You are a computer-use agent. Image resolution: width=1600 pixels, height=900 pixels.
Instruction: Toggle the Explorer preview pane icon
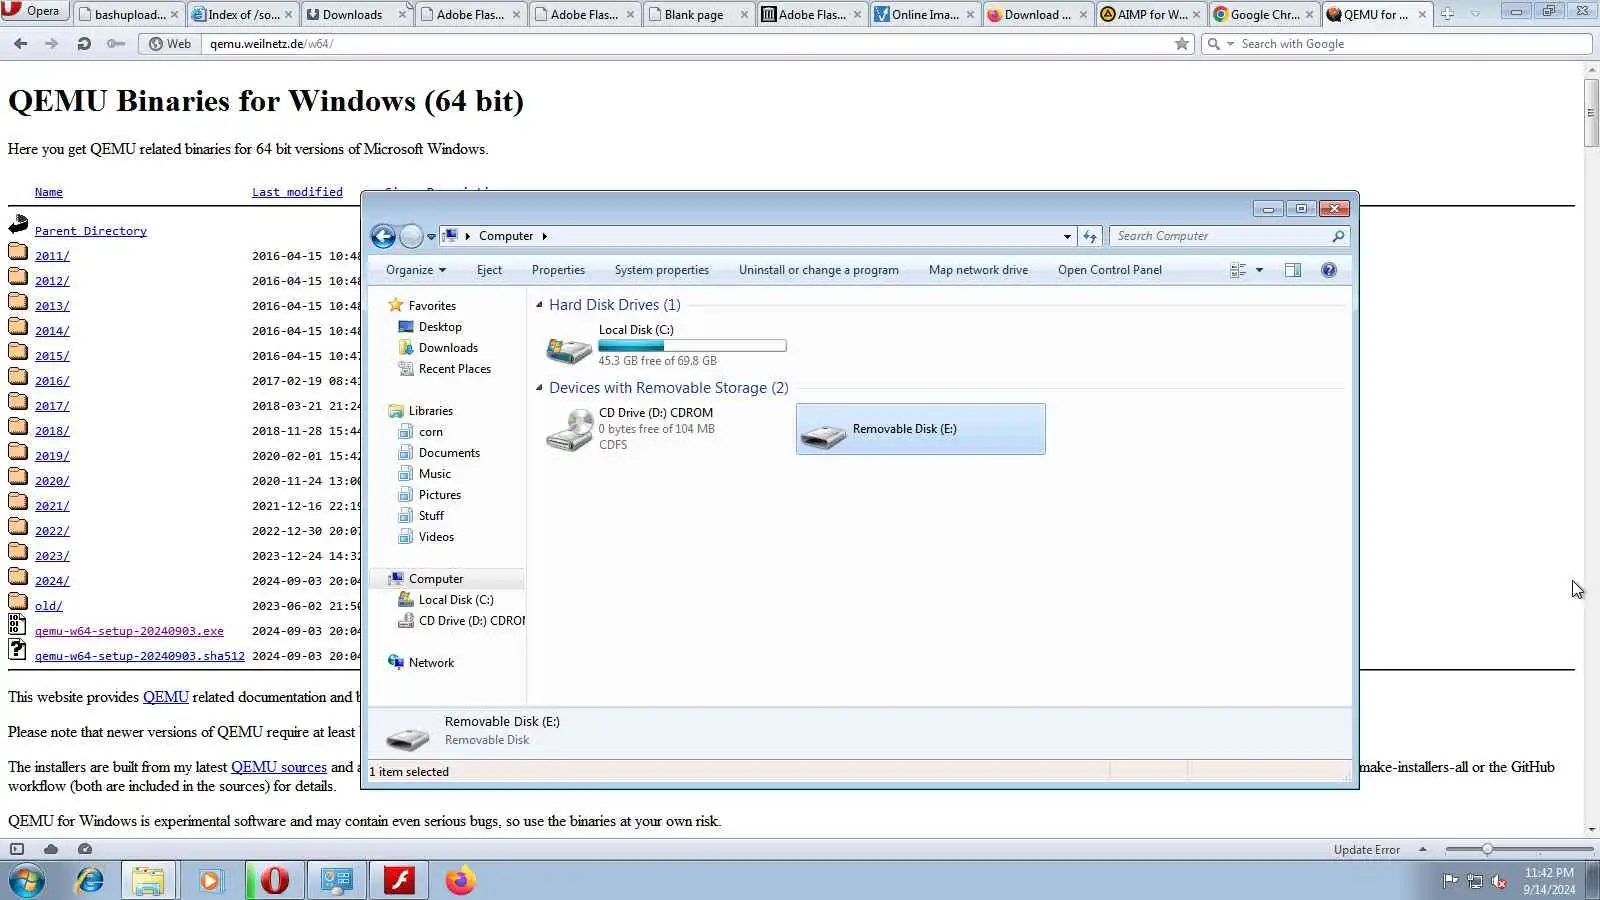pyautogui.click(x=1293, y=270)
